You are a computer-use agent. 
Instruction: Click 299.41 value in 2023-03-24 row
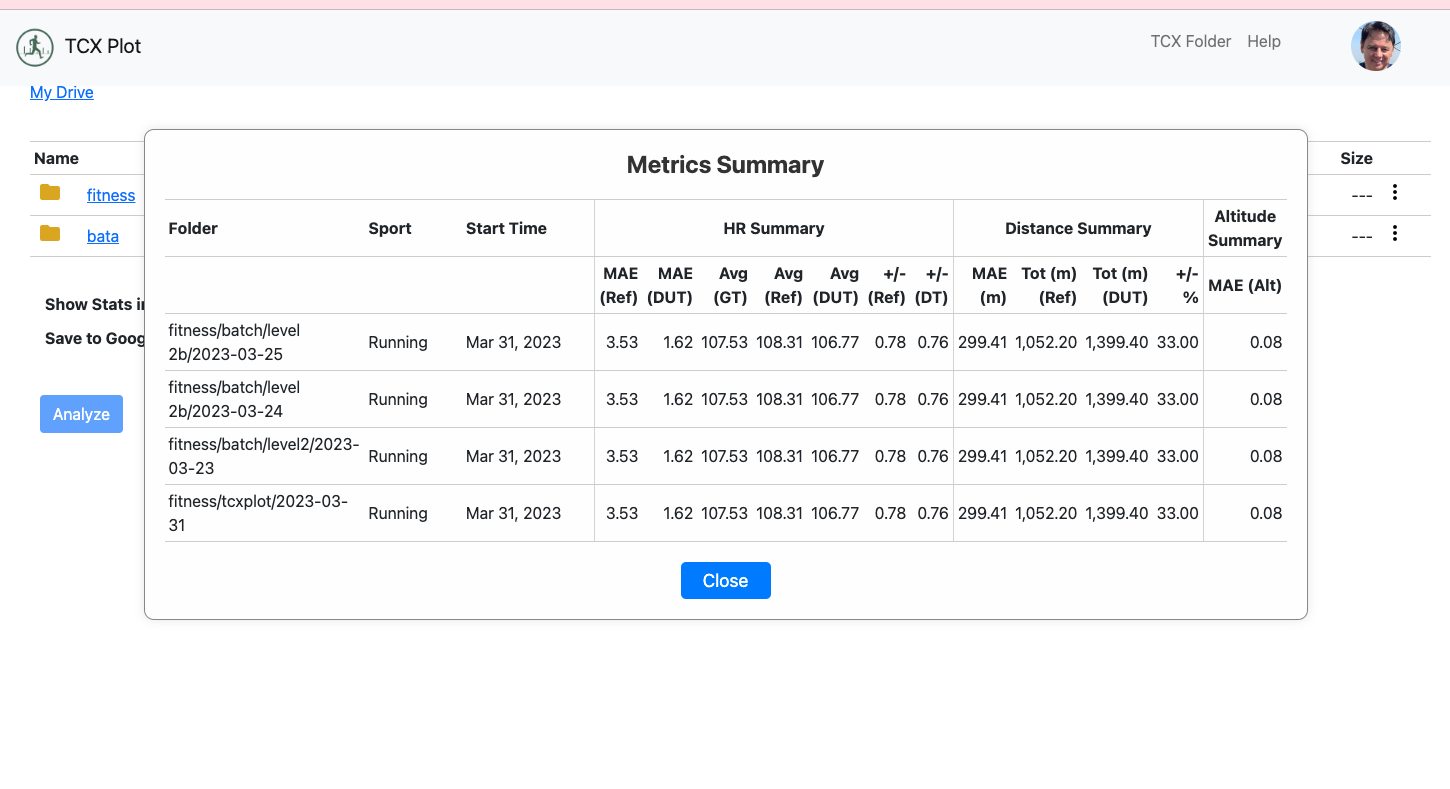983,399
